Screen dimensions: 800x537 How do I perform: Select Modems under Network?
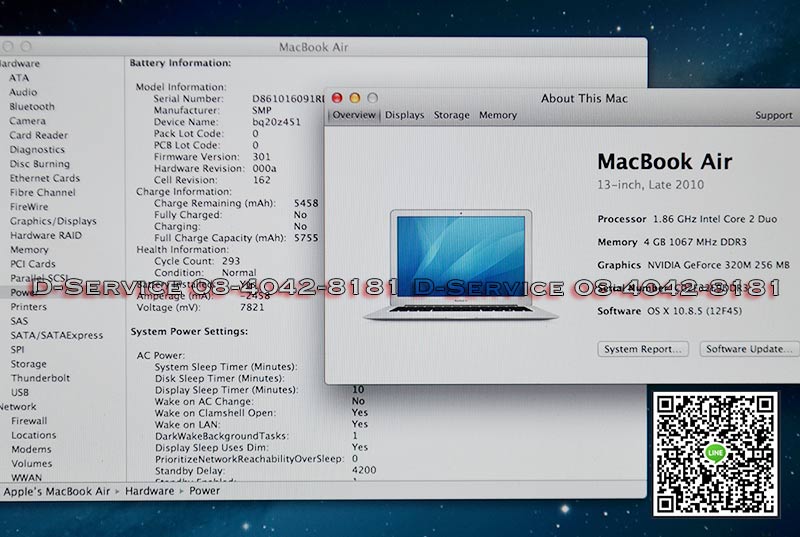[31, 449]
